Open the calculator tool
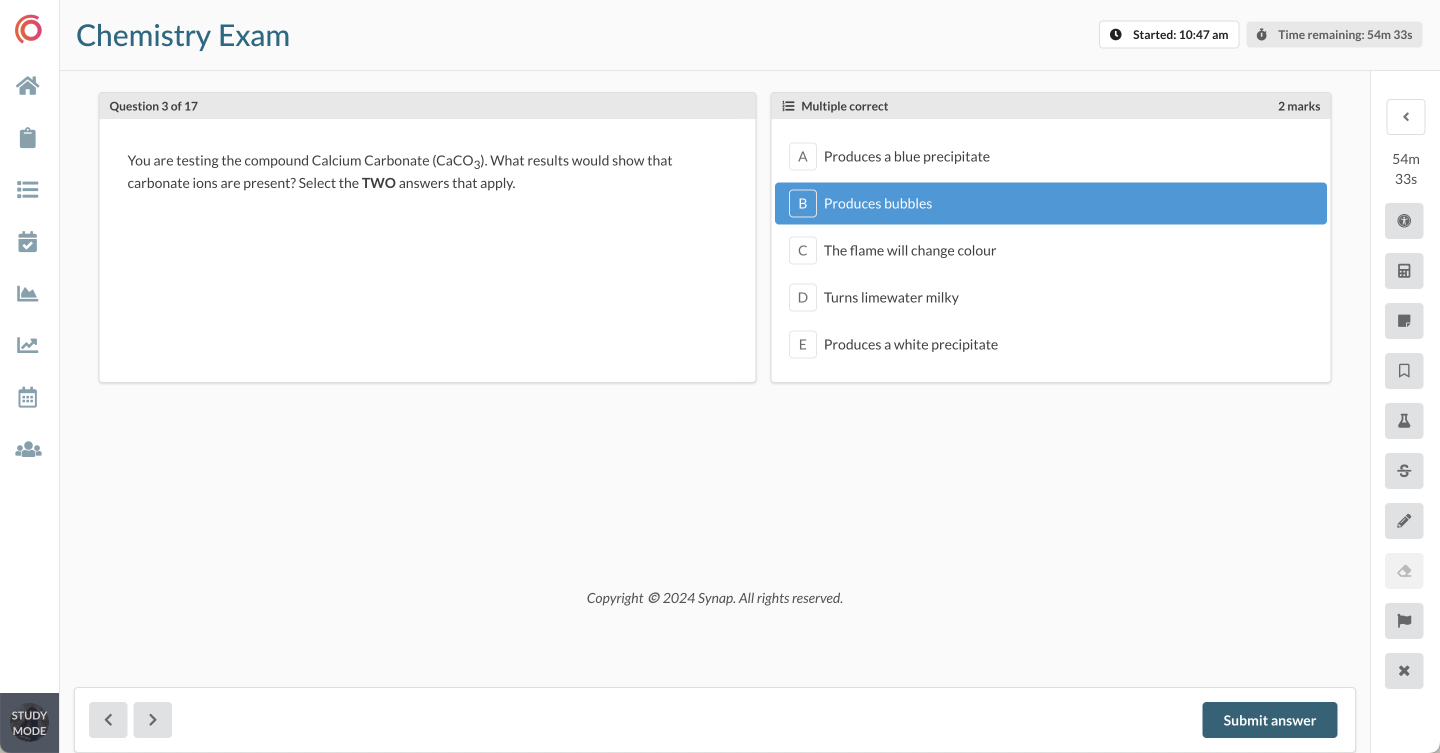The height and width of the screenshot is (753, 1440). (1404, 271)
